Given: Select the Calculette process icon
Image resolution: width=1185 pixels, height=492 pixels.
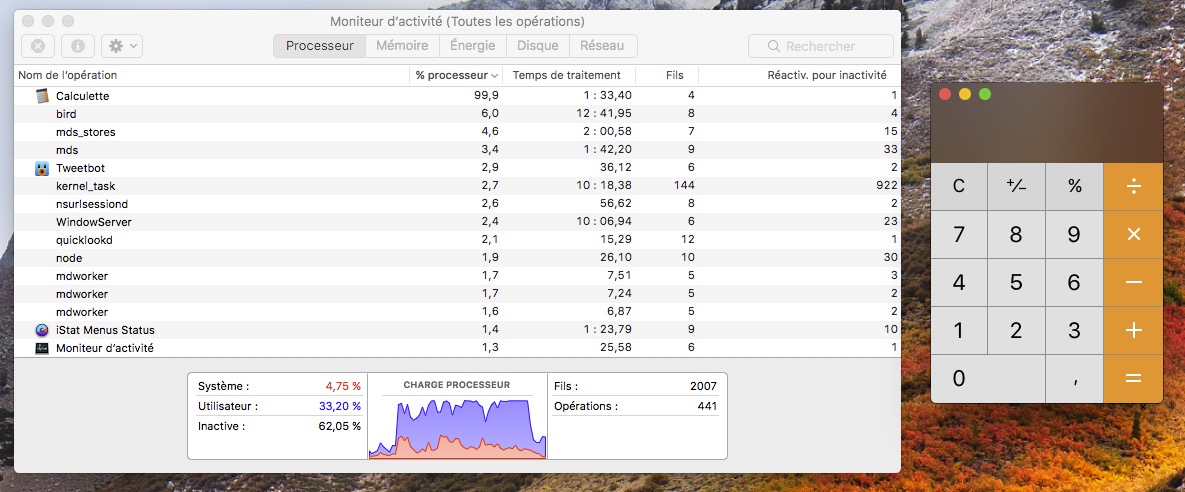Looking at the screenshot, I should 42,96.
